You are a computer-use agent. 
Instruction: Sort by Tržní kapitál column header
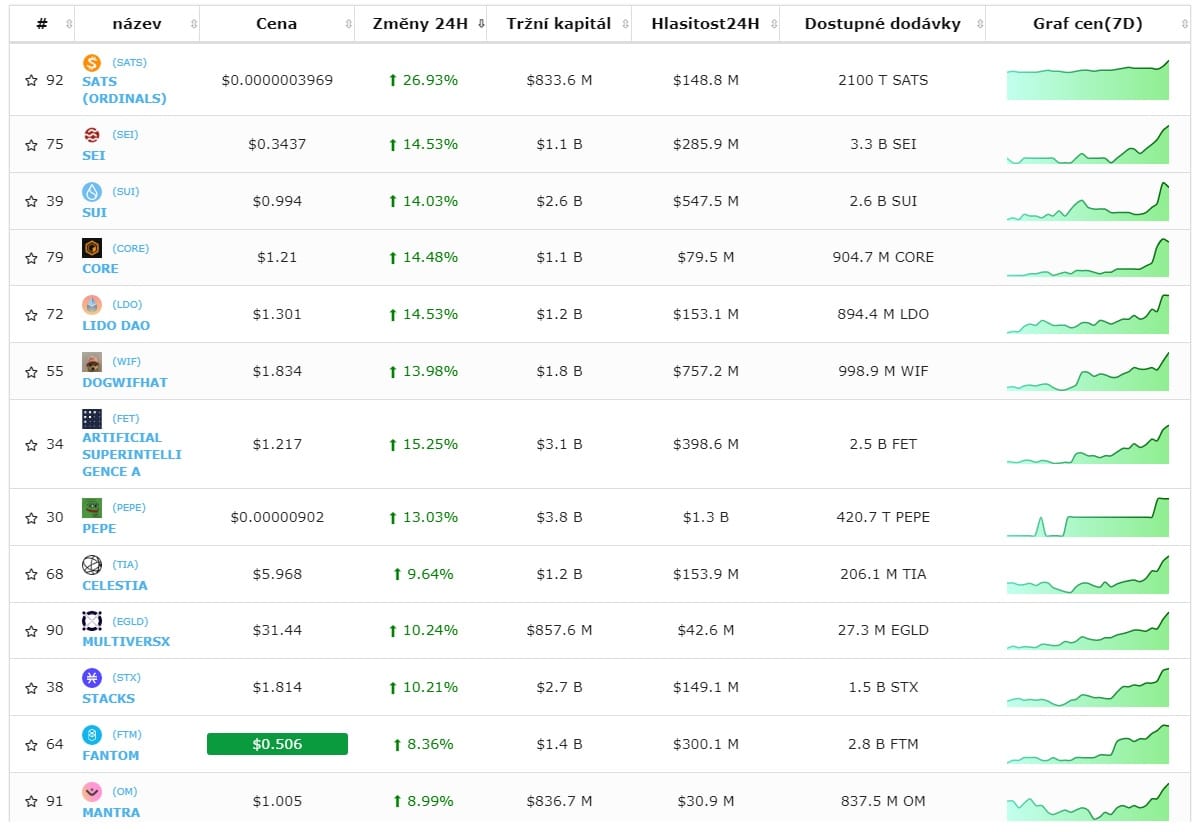(559, 24)
